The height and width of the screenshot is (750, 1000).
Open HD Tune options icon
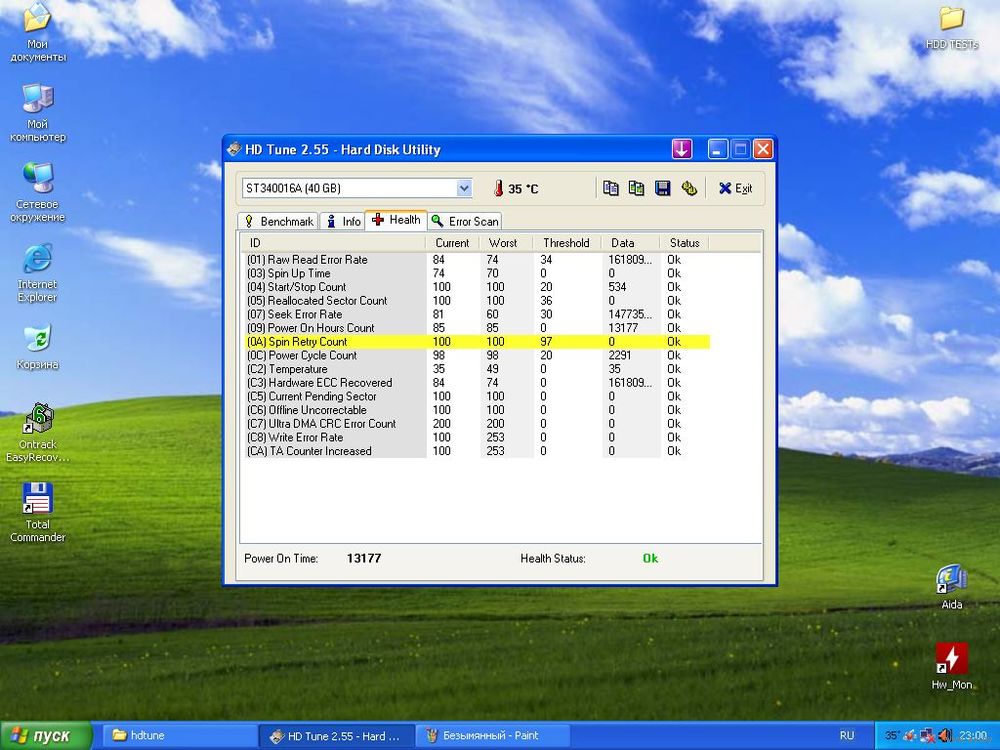click(688, 188)
